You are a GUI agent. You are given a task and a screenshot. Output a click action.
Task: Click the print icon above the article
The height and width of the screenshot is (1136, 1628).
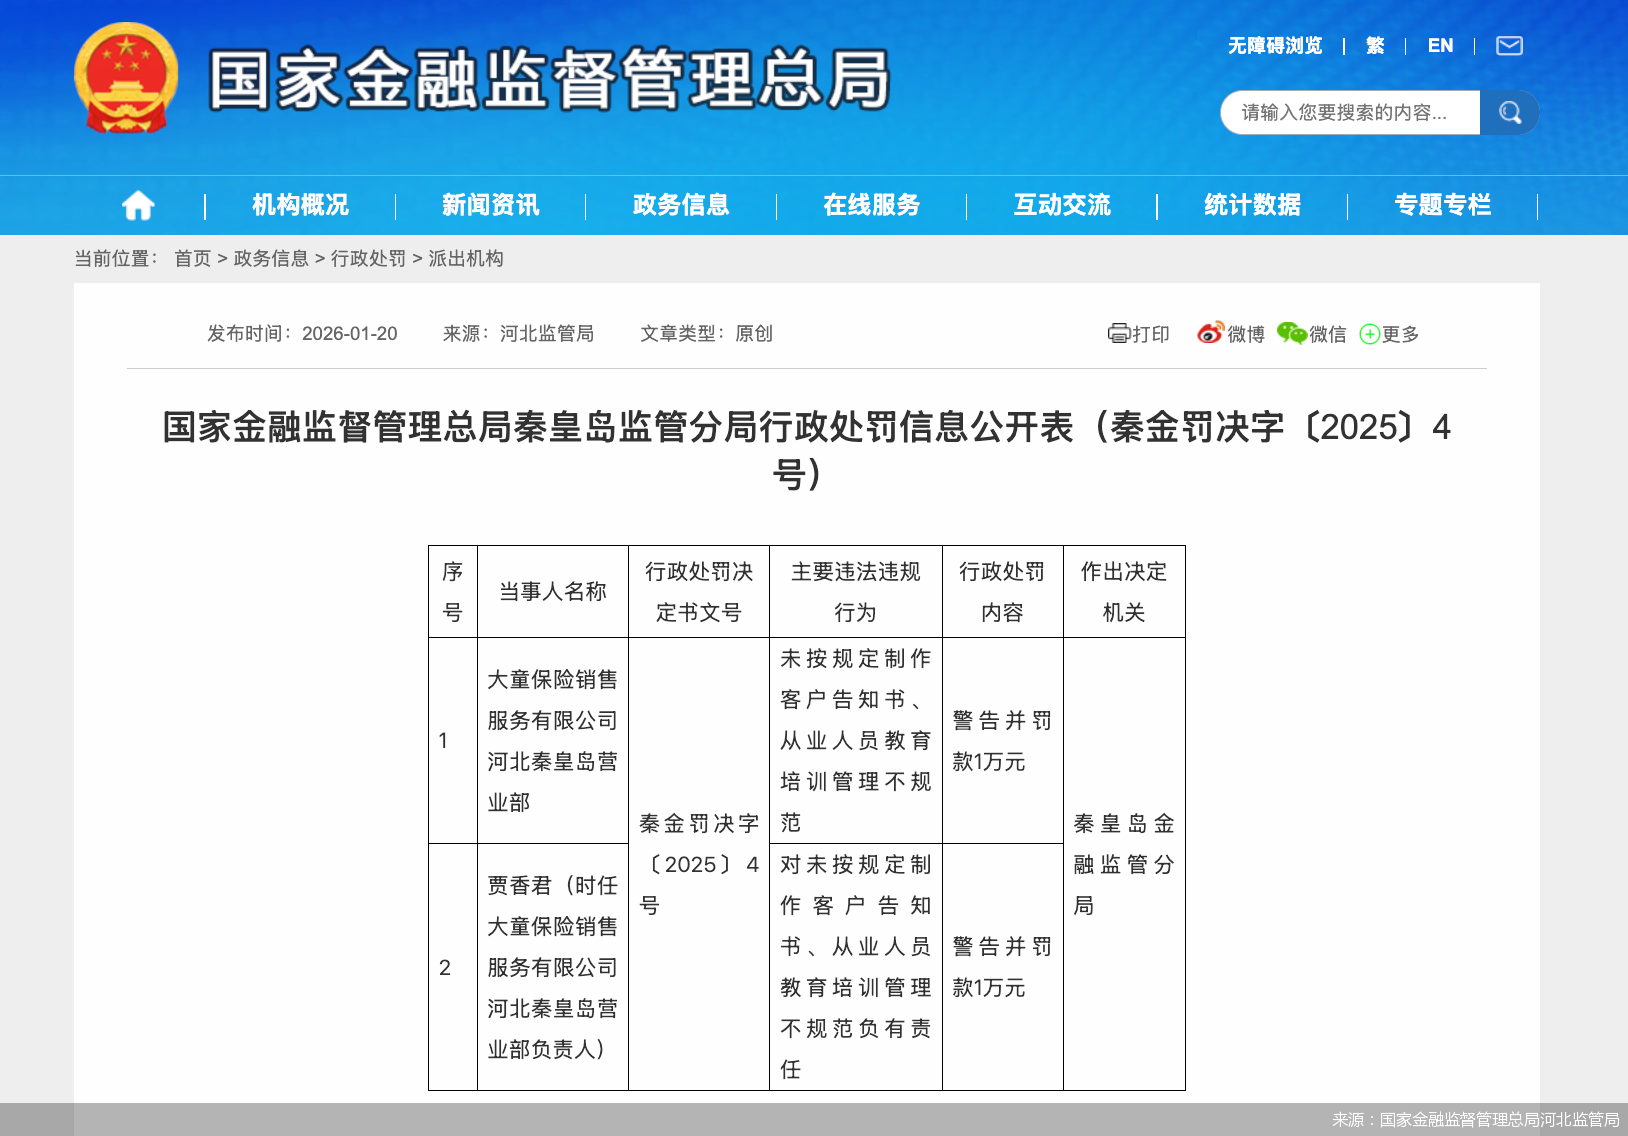point(1122,334)
